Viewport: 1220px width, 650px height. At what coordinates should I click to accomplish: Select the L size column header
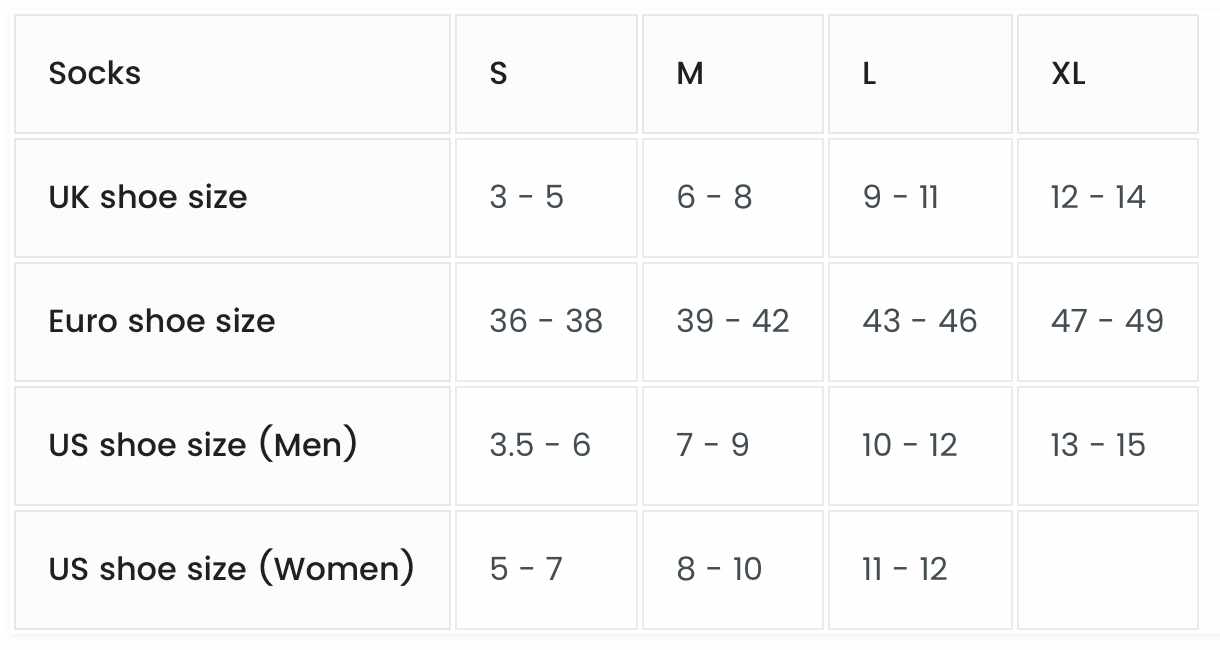[x=920, y=74]
